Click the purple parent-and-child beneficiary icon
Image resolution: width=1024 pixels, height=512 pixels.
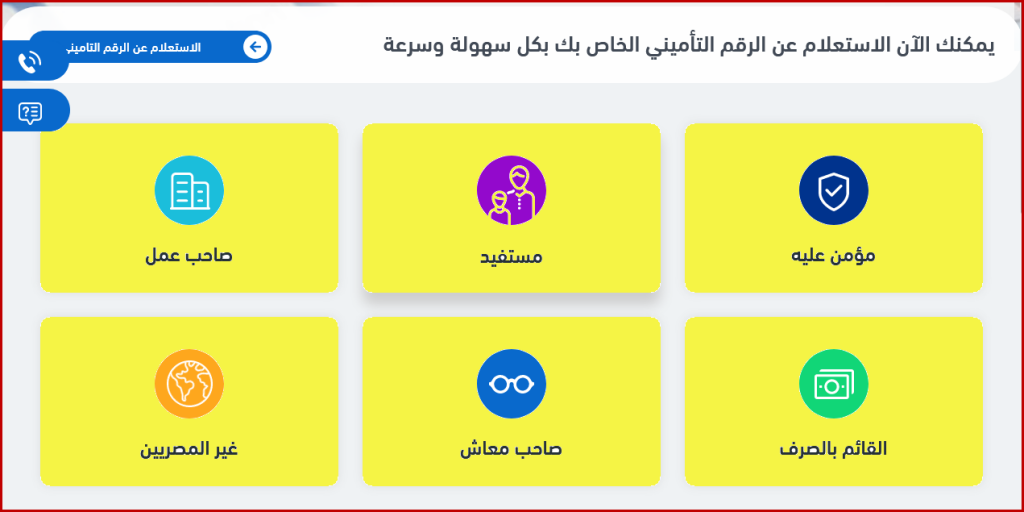click(511, 190)
